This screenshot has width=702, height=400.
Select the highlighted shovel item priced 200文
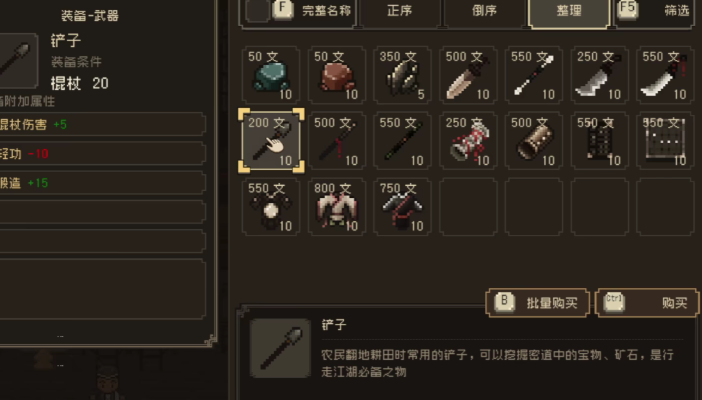271,141
